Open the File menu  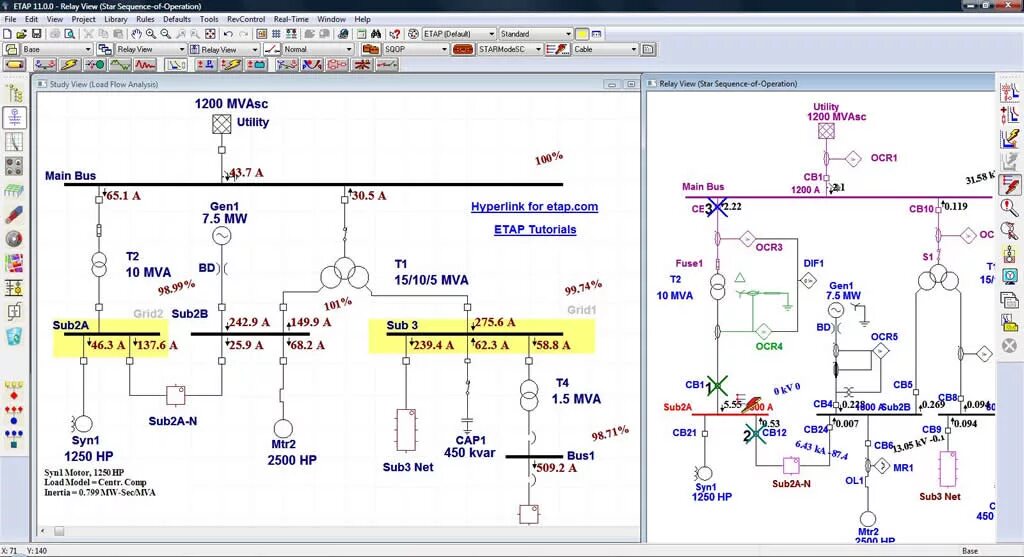pos(10,19)
